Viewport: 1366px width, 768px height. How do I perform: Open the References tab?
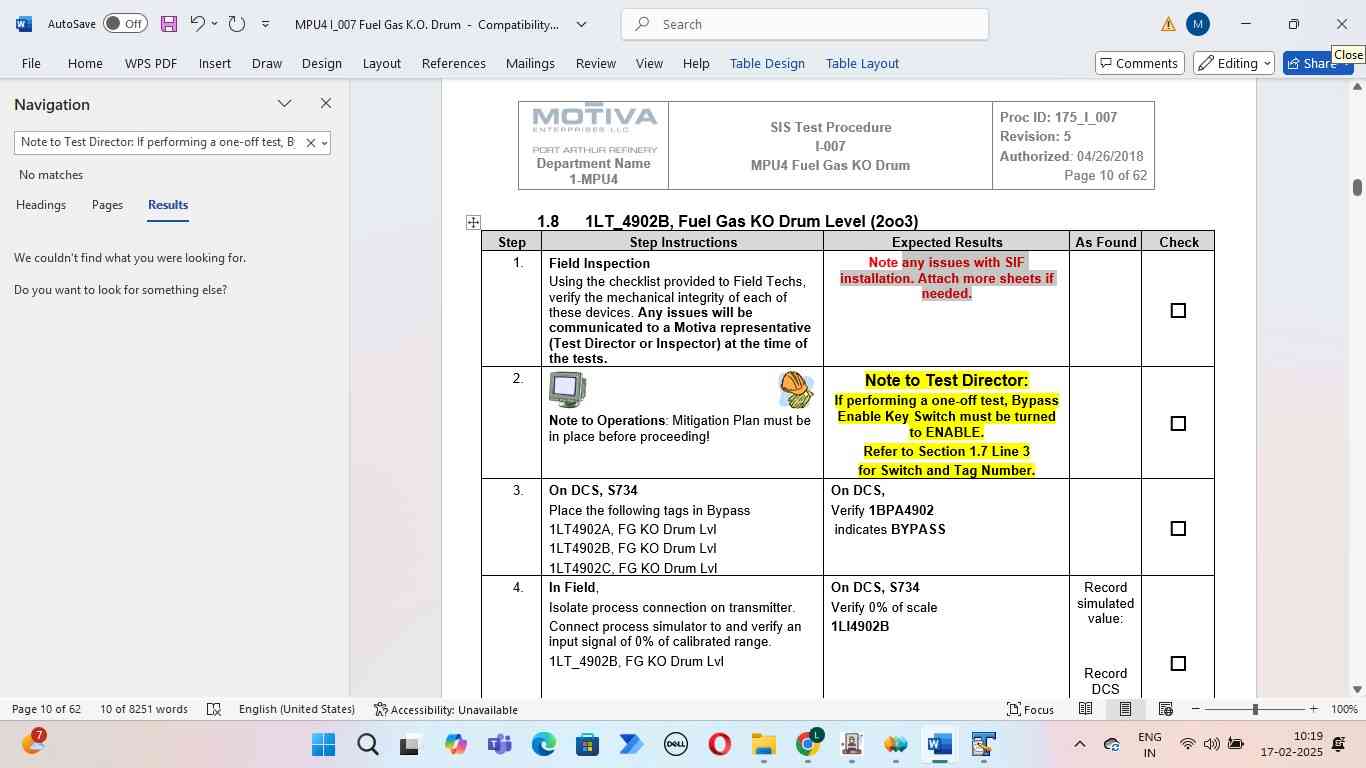pos(454,63)
